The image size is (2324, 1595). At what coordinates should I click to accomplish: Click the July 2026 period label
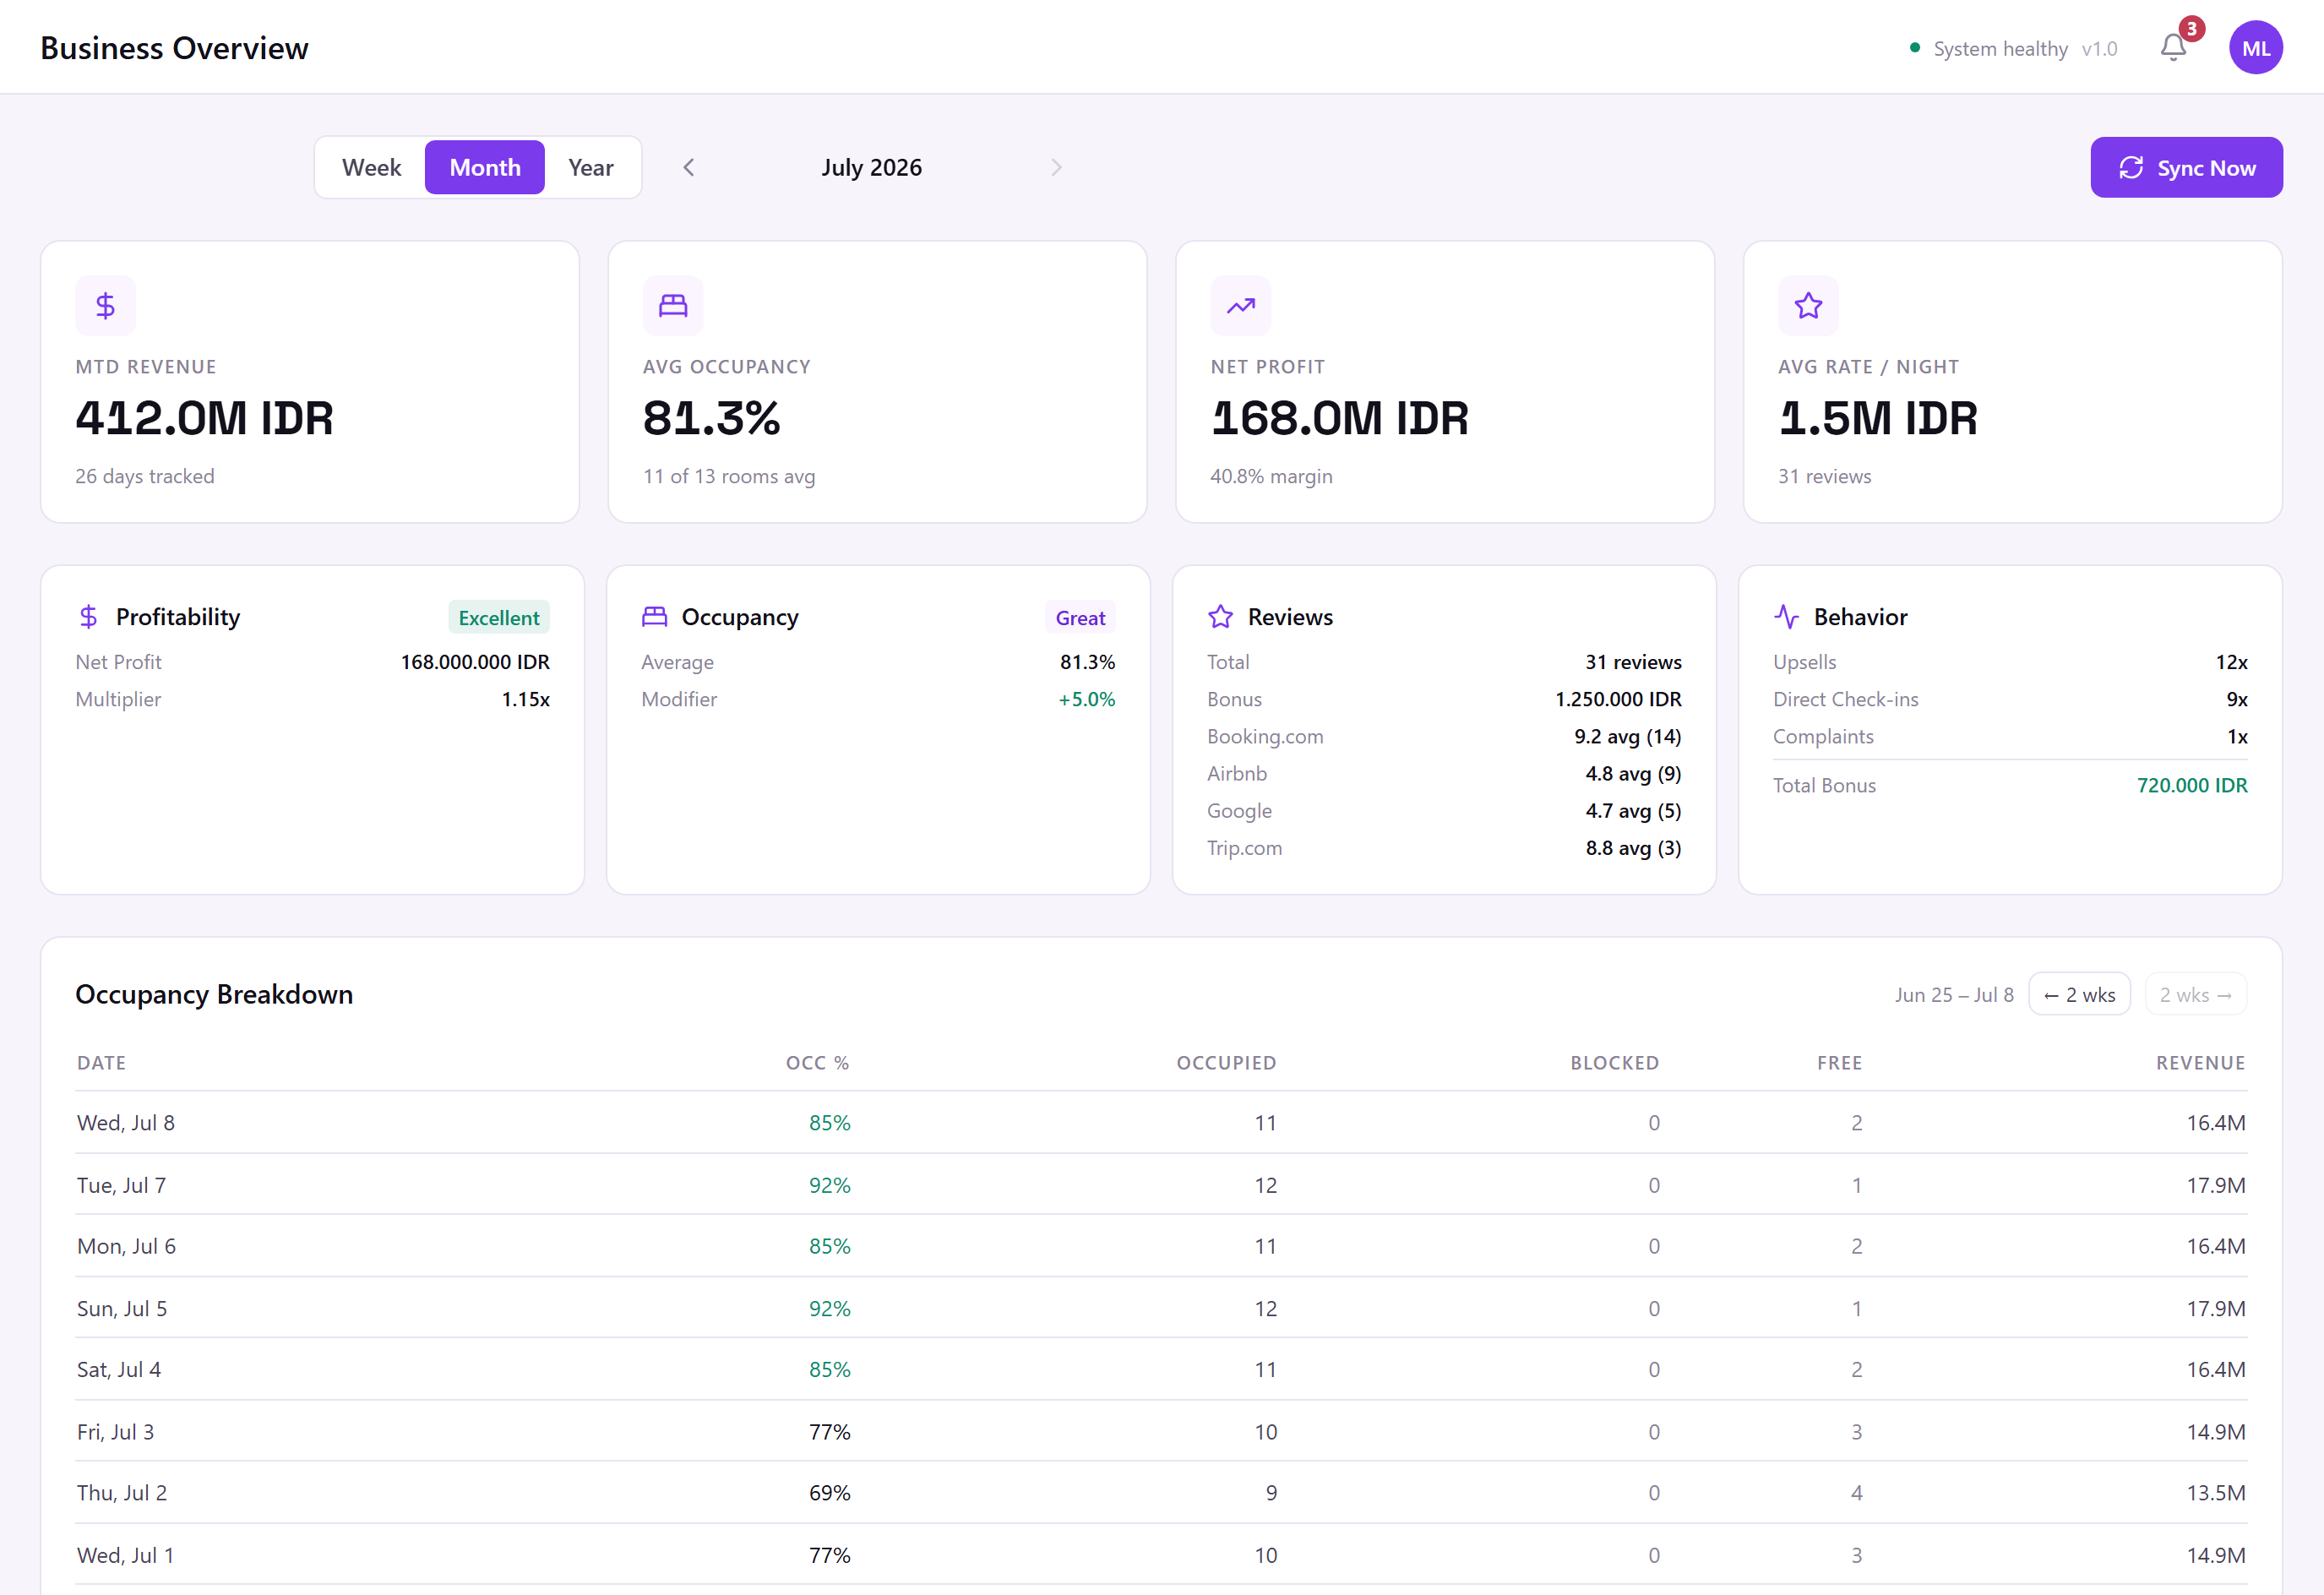[871, 167]
